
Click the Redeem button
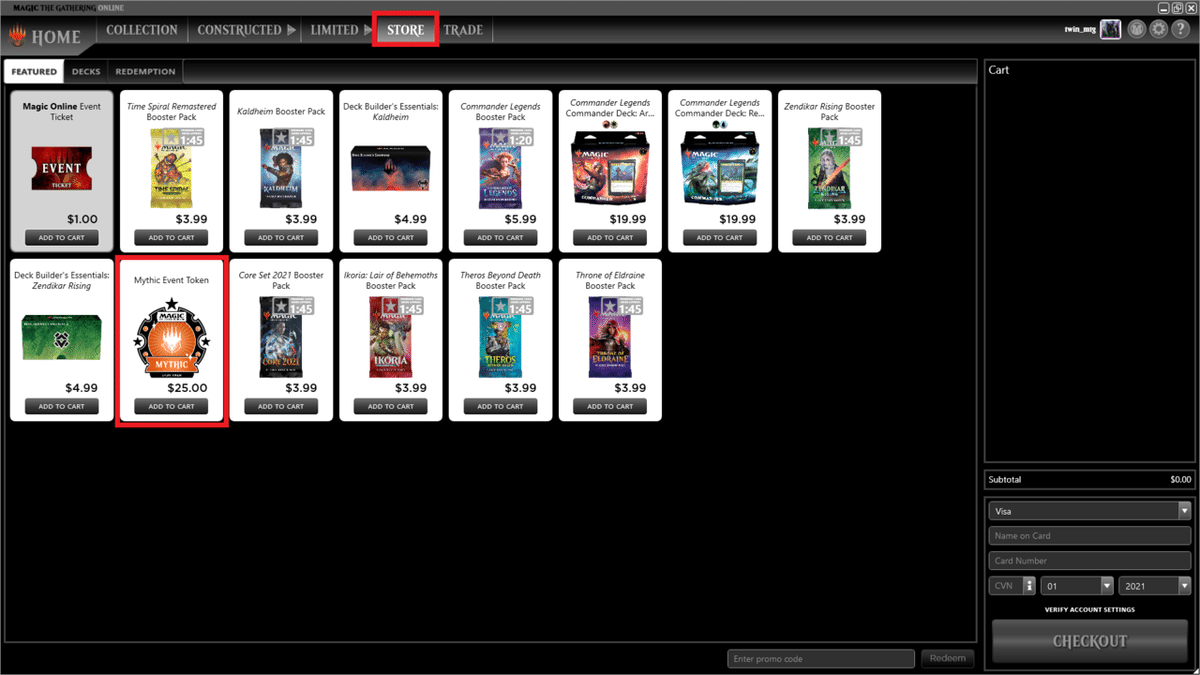pos(948,658)
